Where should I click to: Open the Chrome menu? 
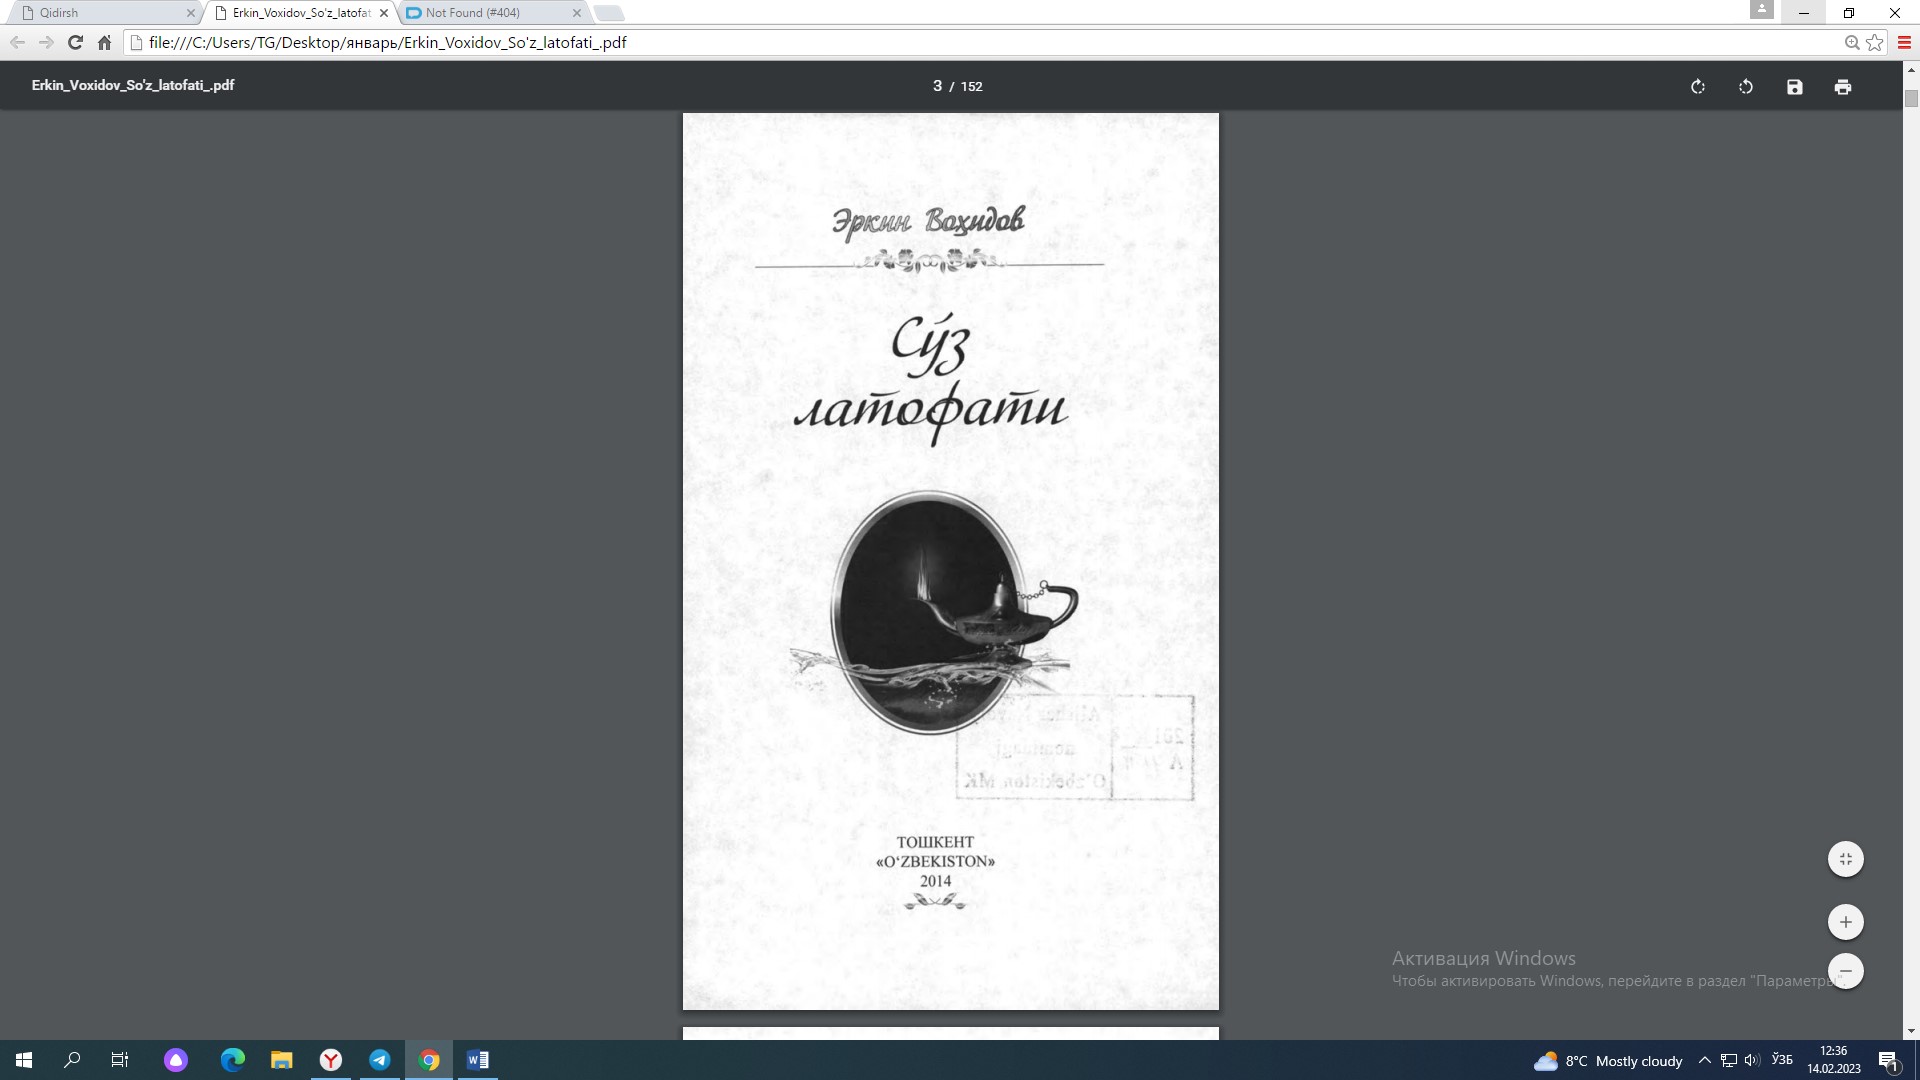1904,43
